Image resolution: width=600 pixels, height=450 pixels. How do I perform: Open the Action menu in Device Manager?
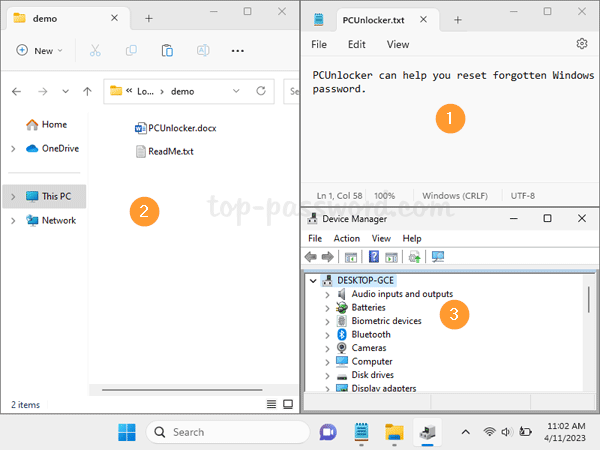346,239
